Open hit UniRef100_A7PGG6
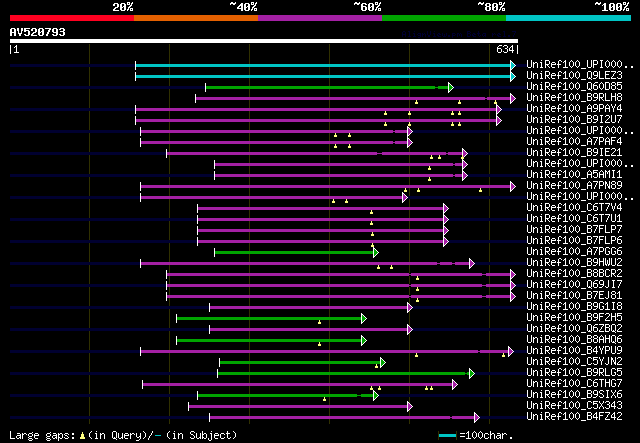This screenshot has width=640, height=443. pyautogui.click(x=574, y=252)
